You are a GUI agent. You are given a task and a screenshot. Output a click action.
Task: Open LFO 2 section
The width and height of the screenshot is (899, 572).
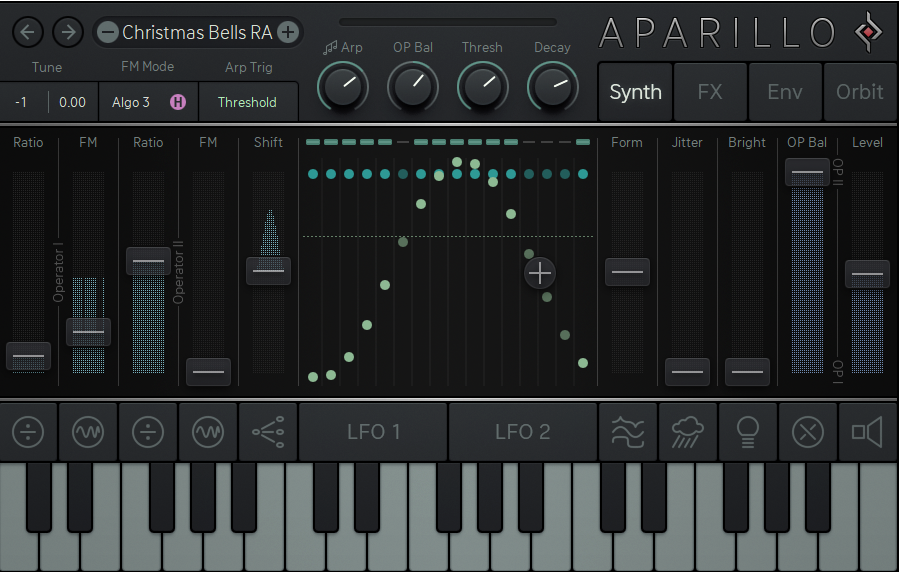(523, 432)
